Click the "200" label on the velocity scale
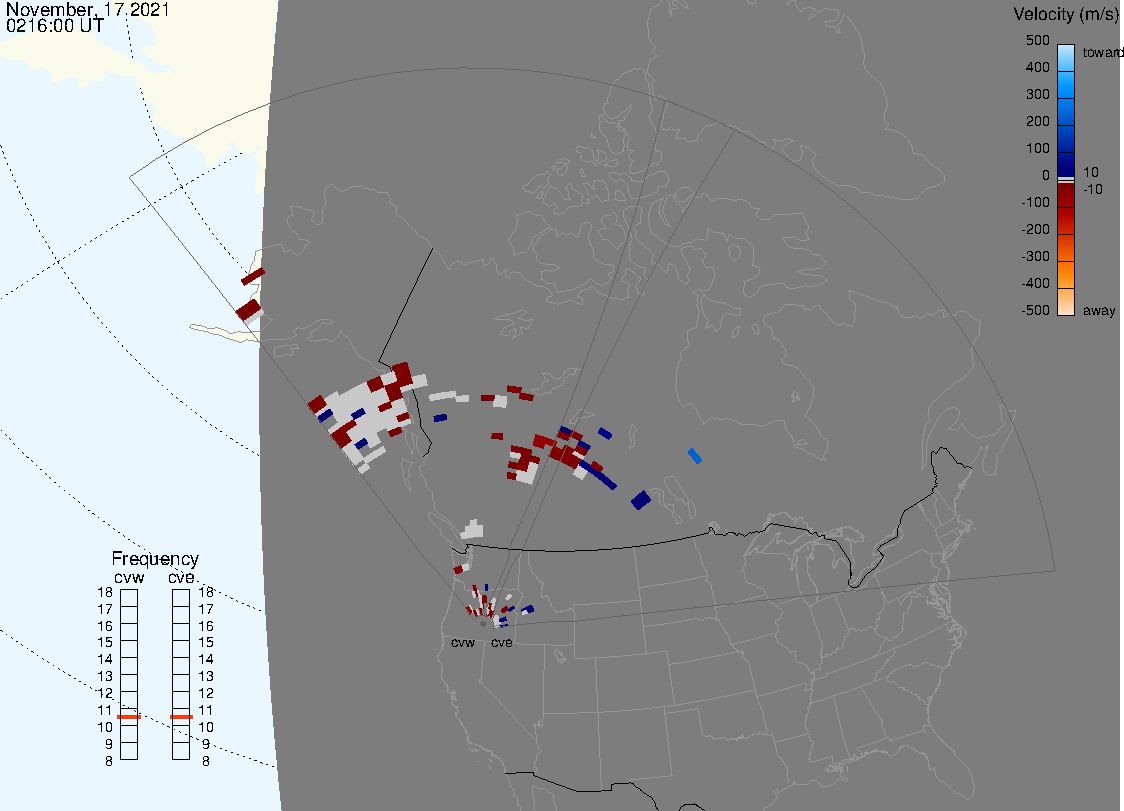1124x811 pixels. [x=1037, y=121]
